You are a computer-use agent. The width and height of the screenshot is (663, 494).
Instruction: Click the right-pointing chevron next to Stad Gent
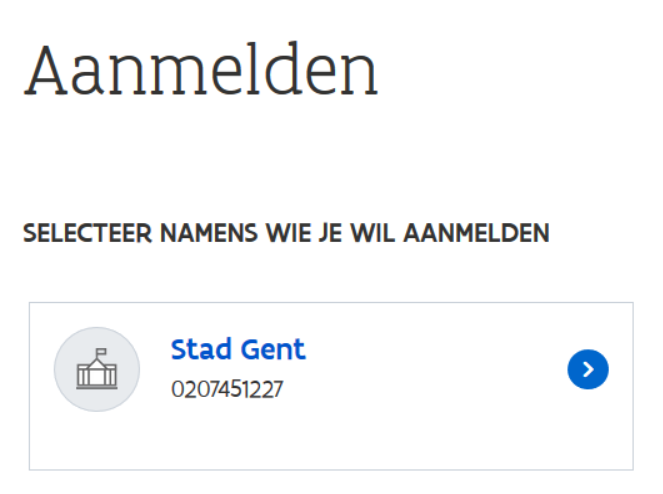click(x=588, y=369)
